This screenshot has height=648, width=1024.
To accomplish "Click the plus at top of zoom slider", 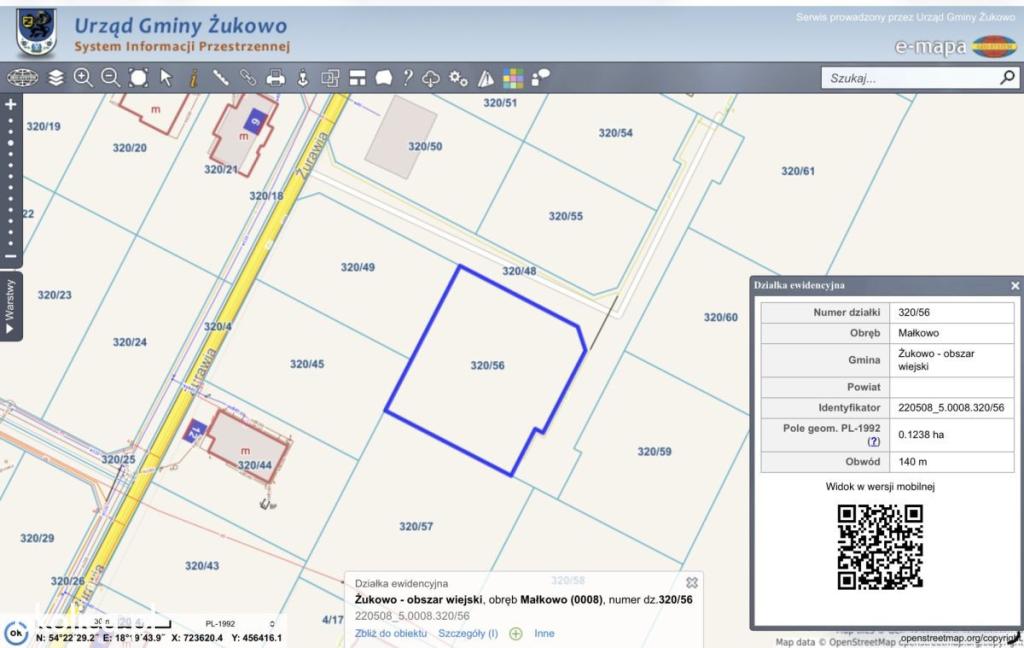I will tap(10, 105).
